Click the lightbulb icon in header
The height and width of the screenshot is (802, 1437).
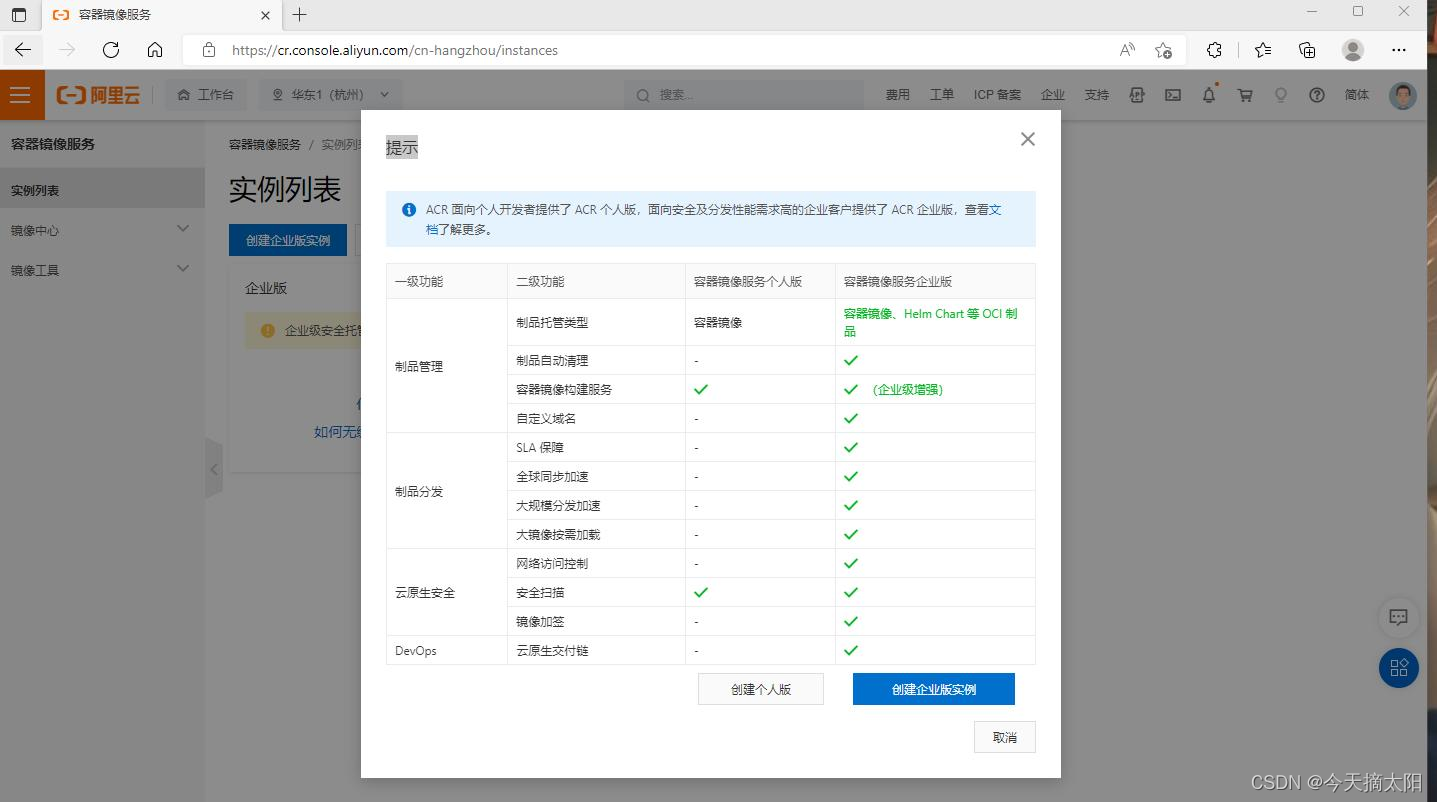(1280, 95)
